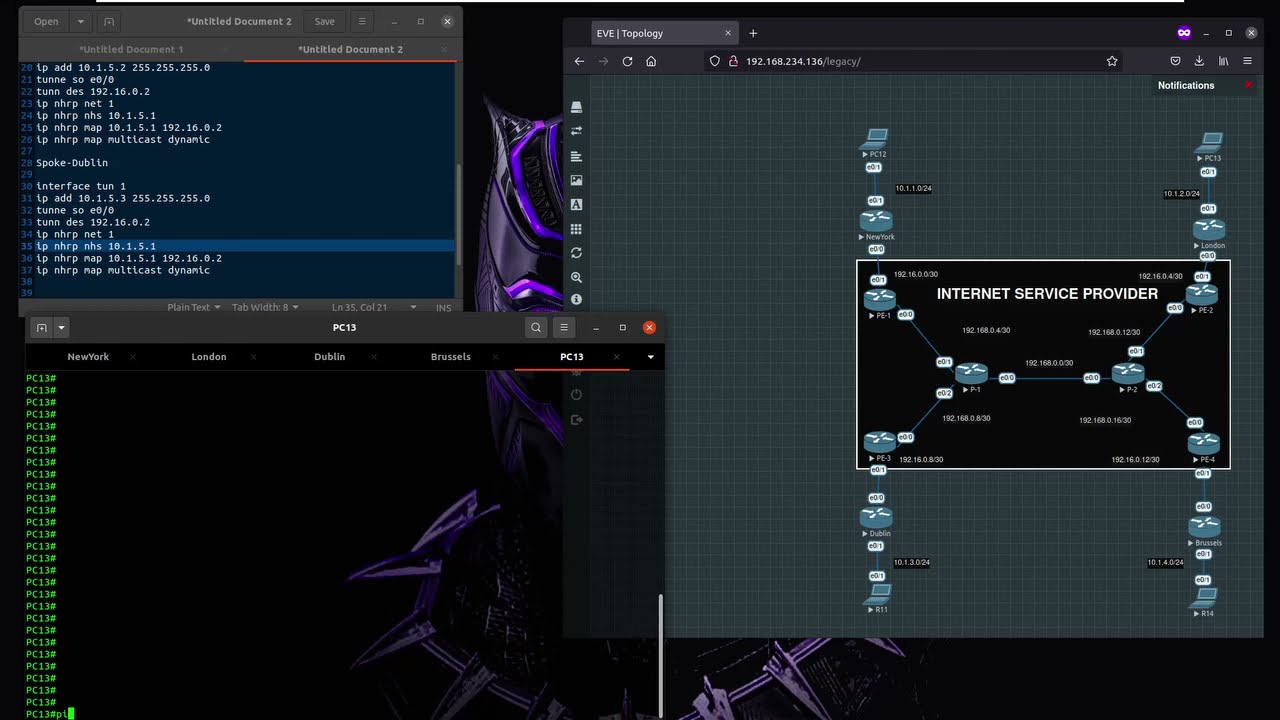Switch to the Untitled Document 1 tab

click(x=131, y=49)
